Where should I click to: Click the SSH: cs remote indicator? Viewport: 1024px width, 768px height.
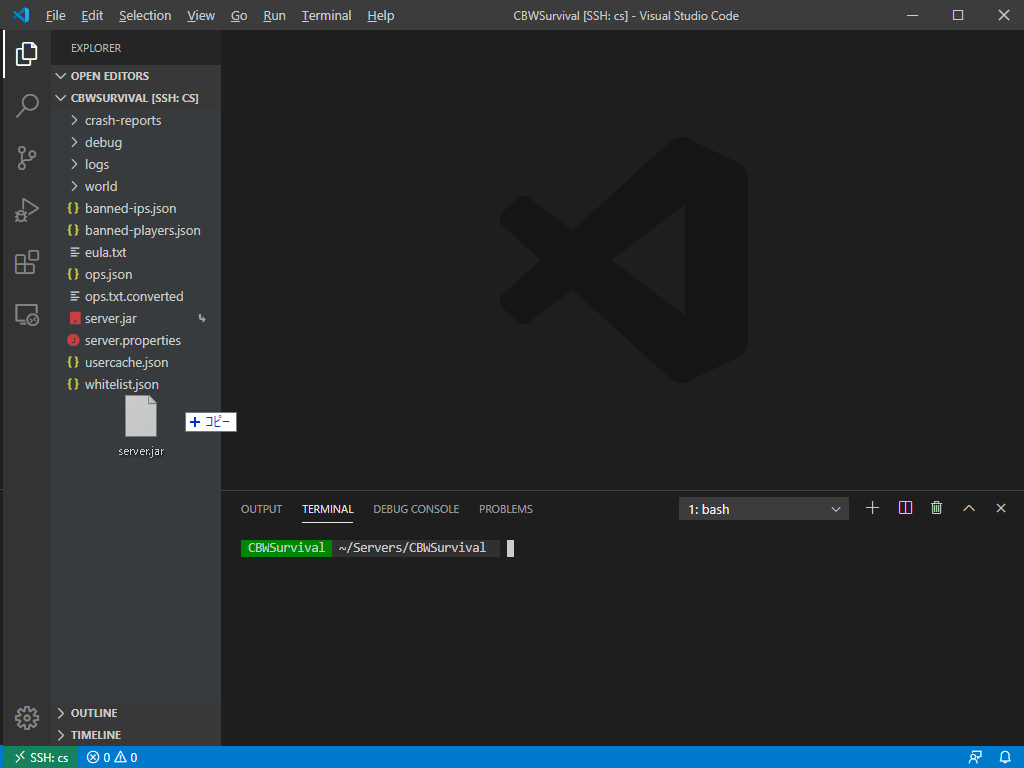click(40, 757)
